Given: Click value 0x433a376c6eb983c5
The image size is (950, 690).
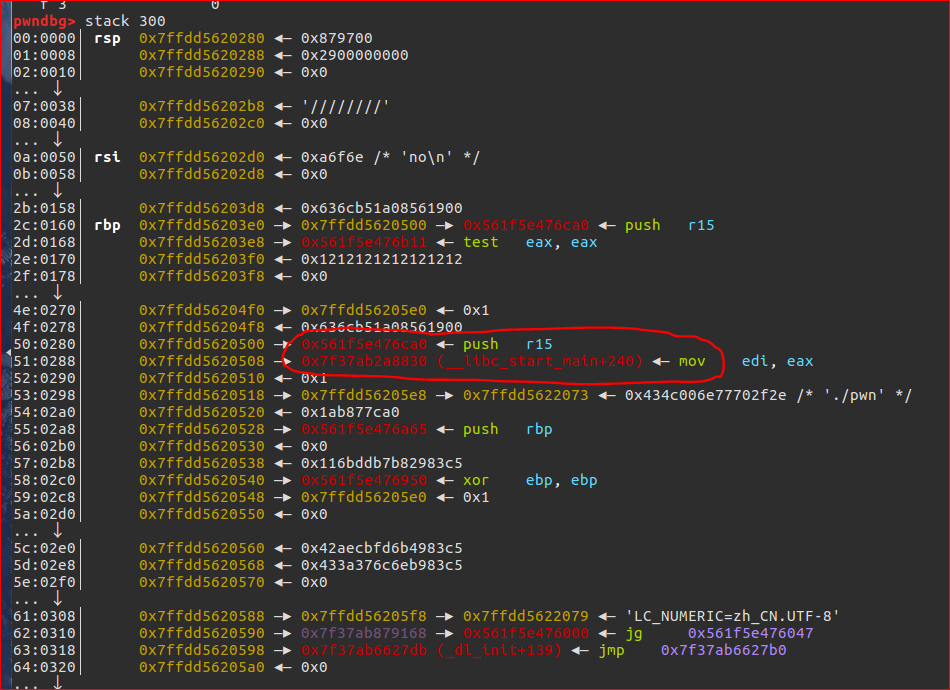Looking at the screenshot, I should click(x=382, y=565).
